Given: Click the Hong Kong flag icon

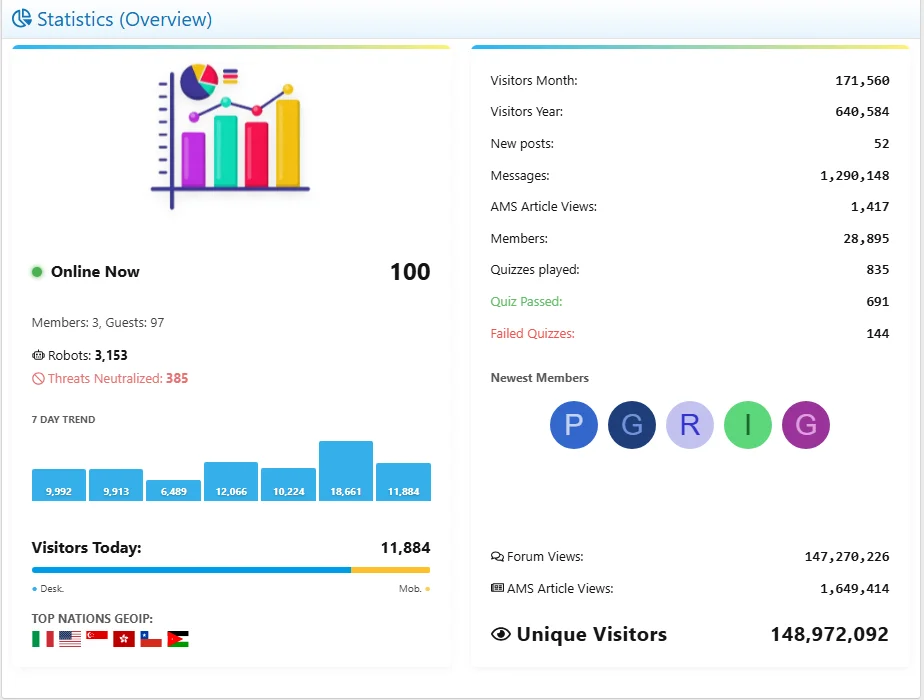Looking at the screenshot, I should [x=124, y=638].
